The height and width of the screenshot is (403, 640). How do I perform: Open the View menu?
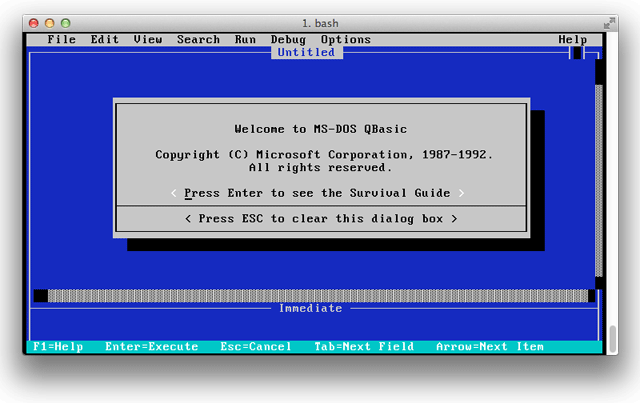tap(148, 40)
